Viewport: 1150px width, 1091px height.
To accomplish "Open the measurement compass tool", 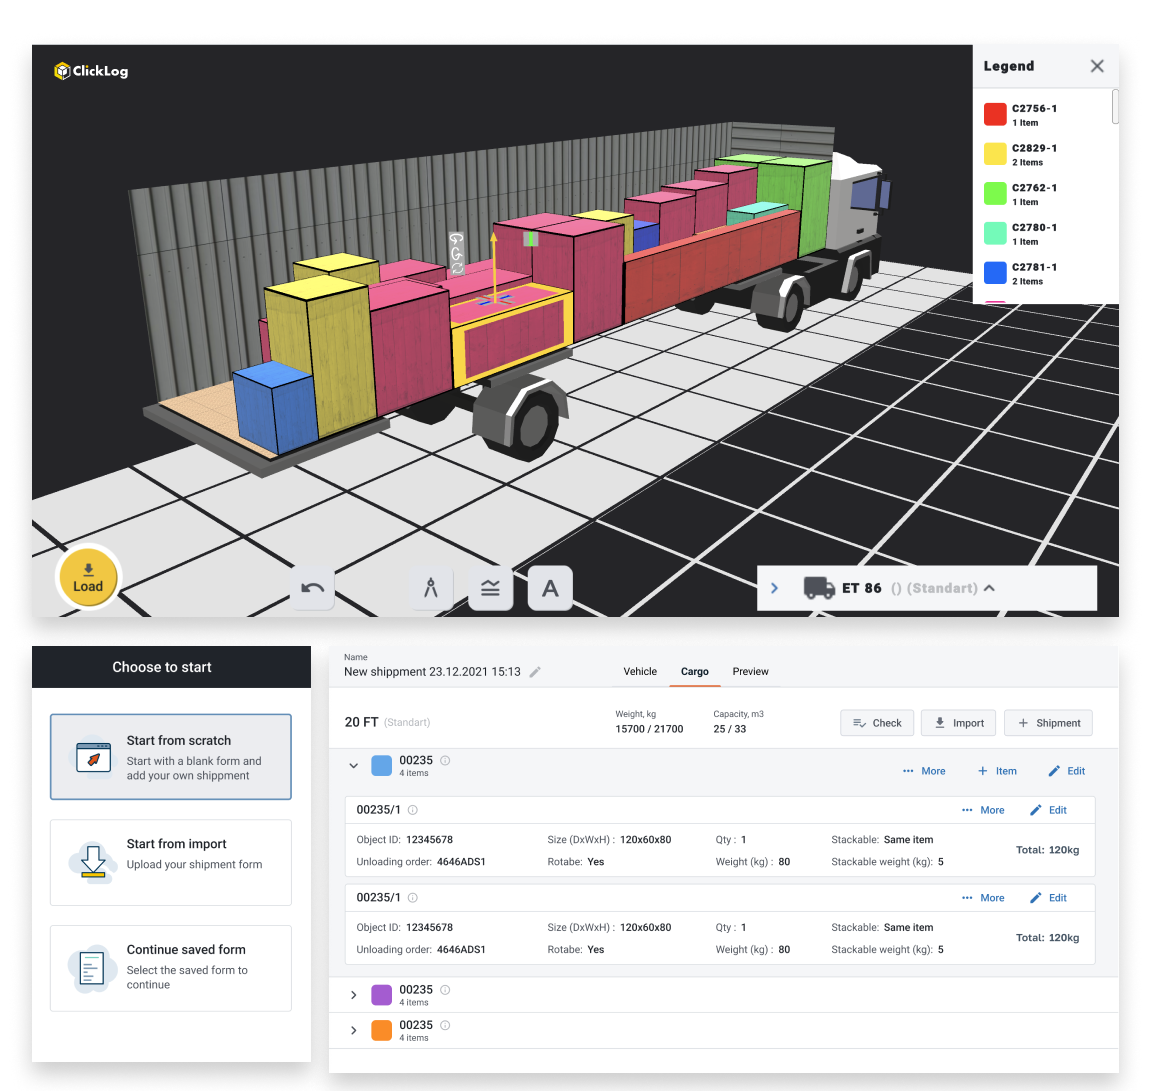I will [430, 588].
